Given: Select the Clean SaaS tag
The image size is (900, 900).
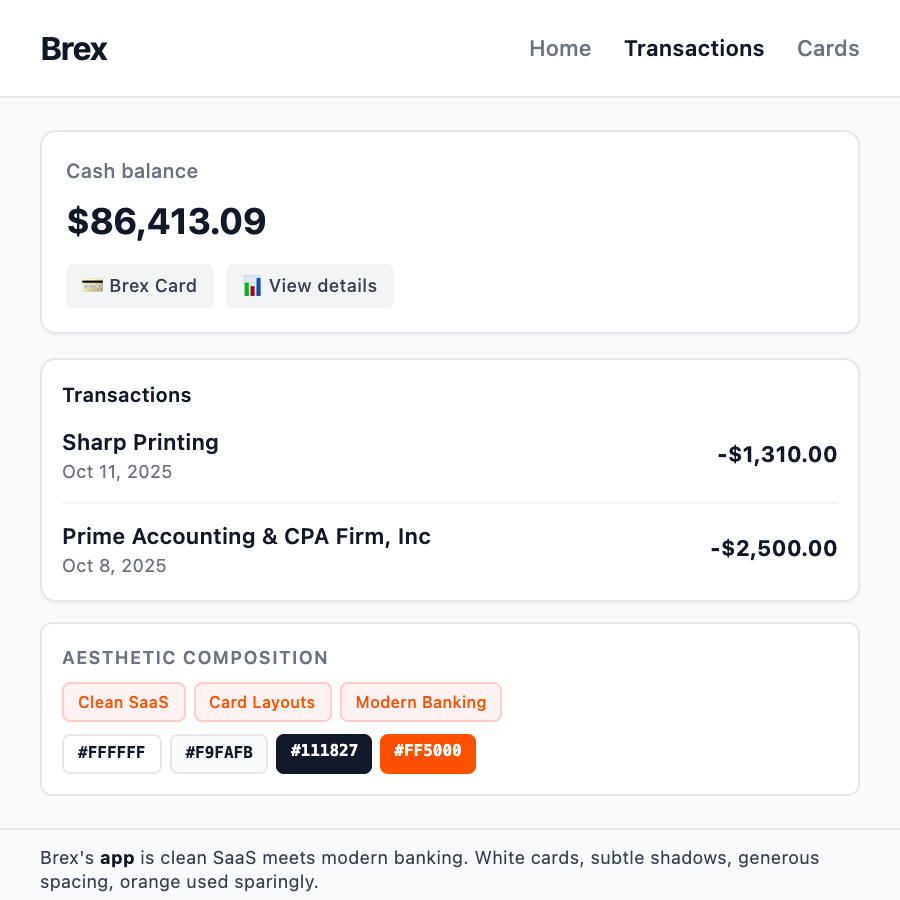Looking at the screenshot, I should point(123,702).
